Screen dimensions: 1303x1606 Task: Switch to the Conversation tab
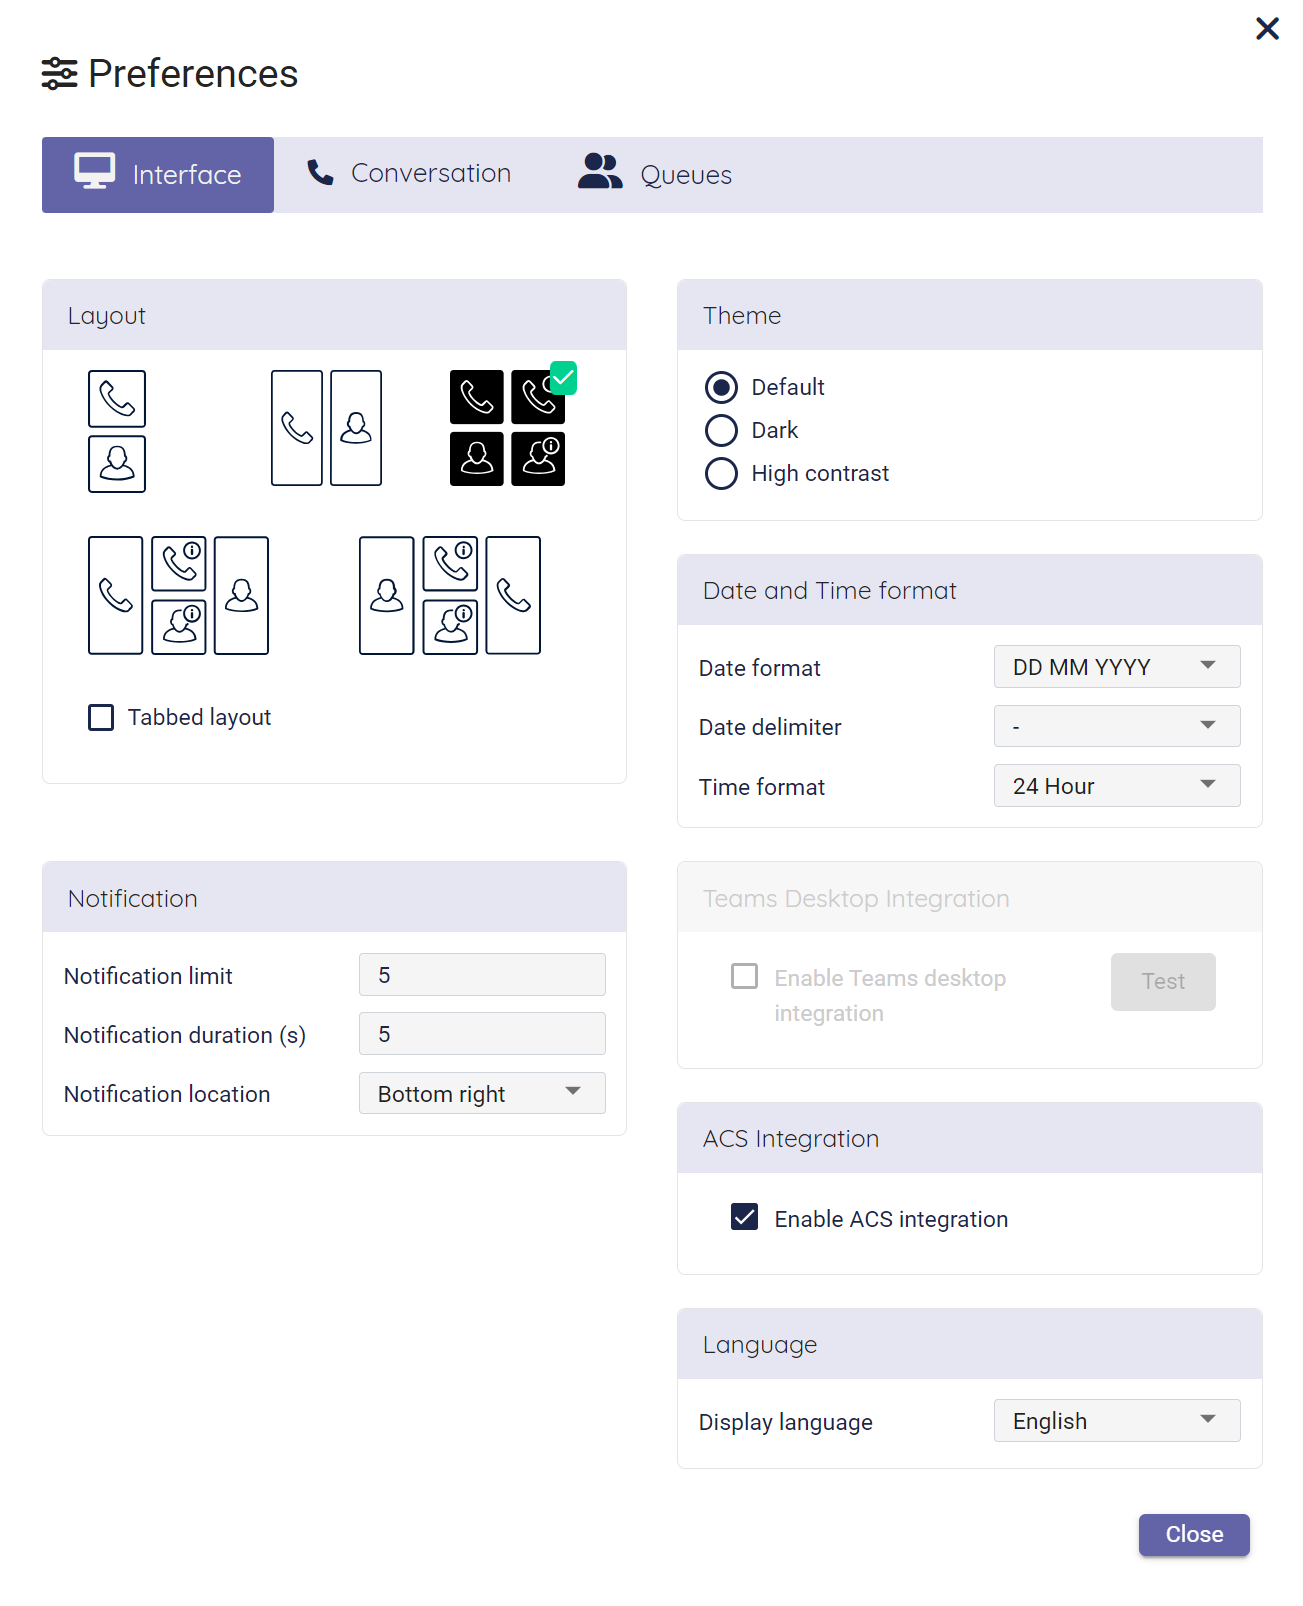click(x=409, y=174)
